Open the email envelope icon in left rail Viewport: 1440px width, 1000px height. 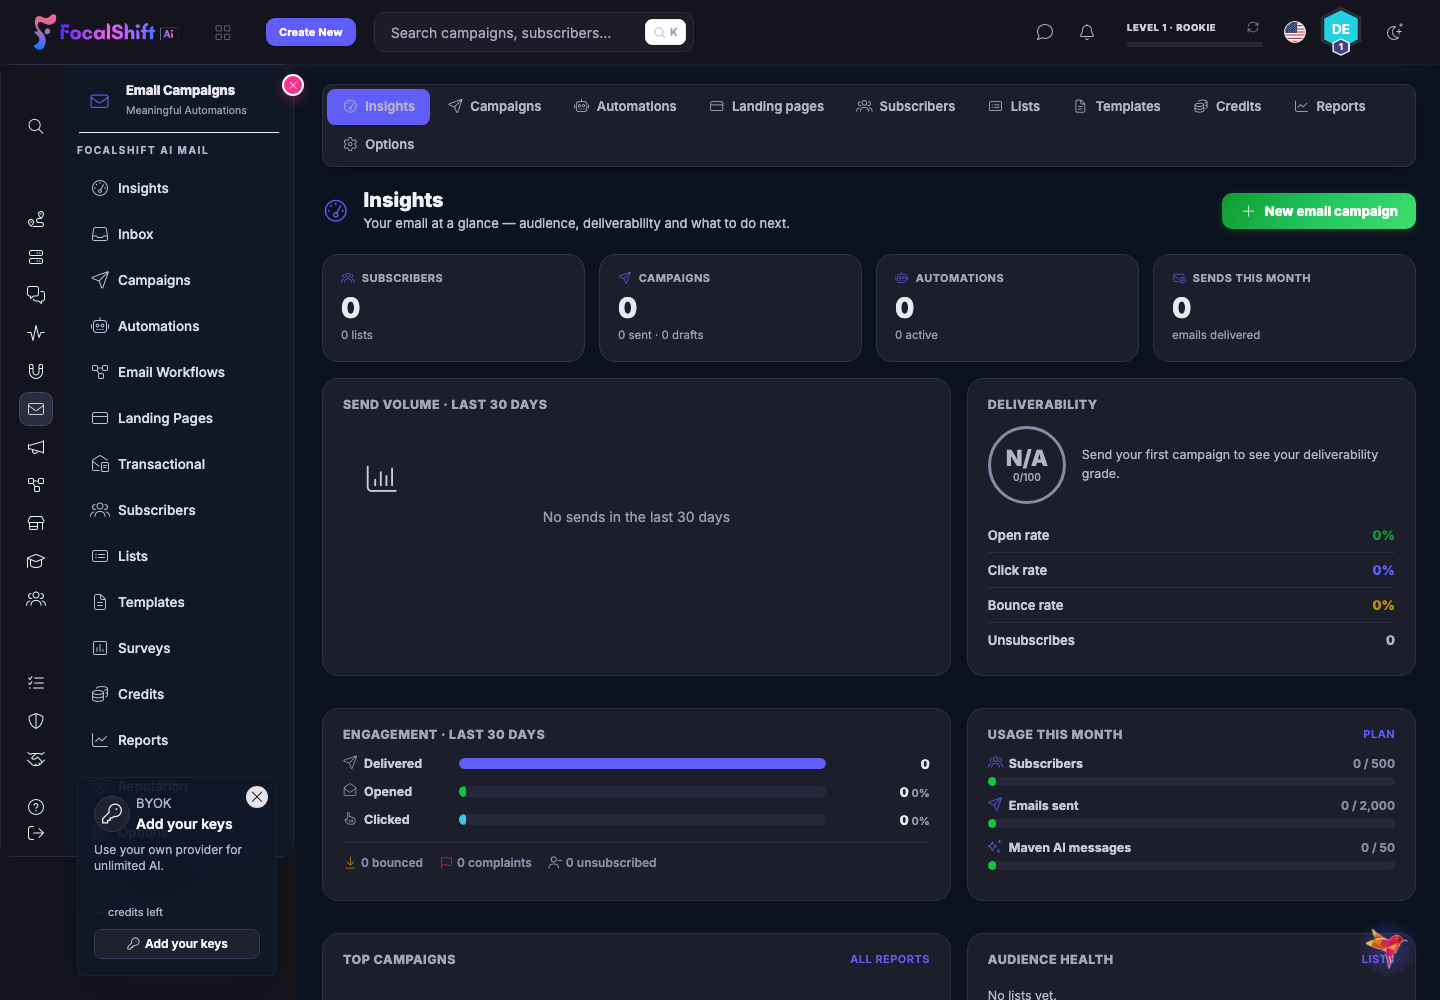click(36, 409)
